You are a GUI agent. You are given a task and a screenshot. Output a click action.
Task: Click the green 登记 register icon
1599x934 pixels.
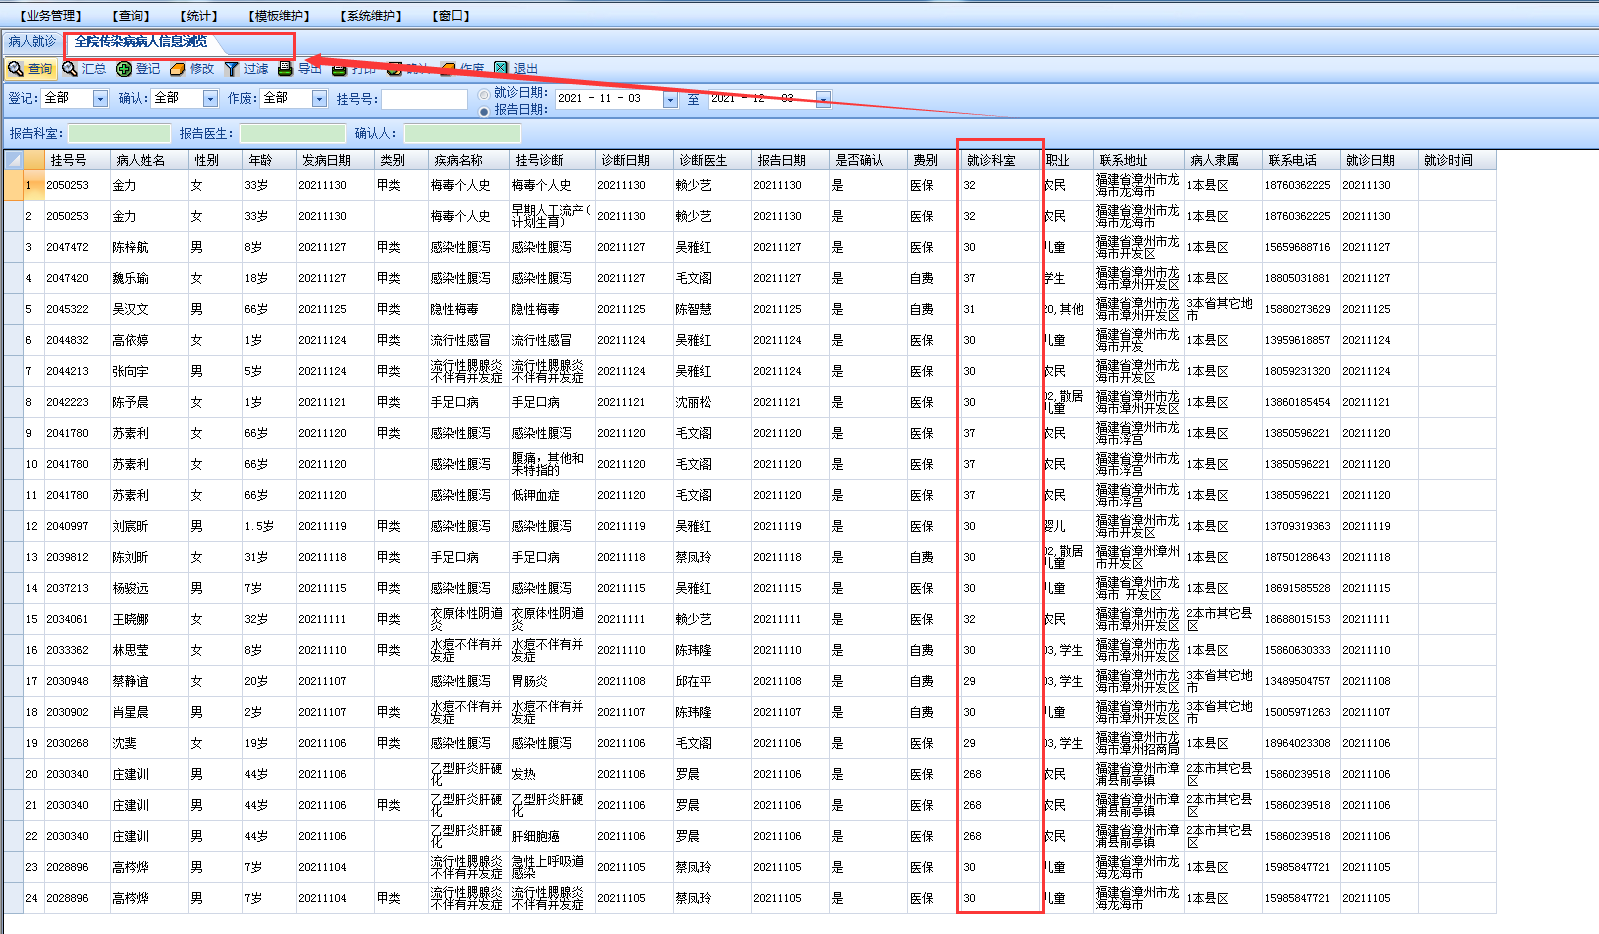pos(124,69)
